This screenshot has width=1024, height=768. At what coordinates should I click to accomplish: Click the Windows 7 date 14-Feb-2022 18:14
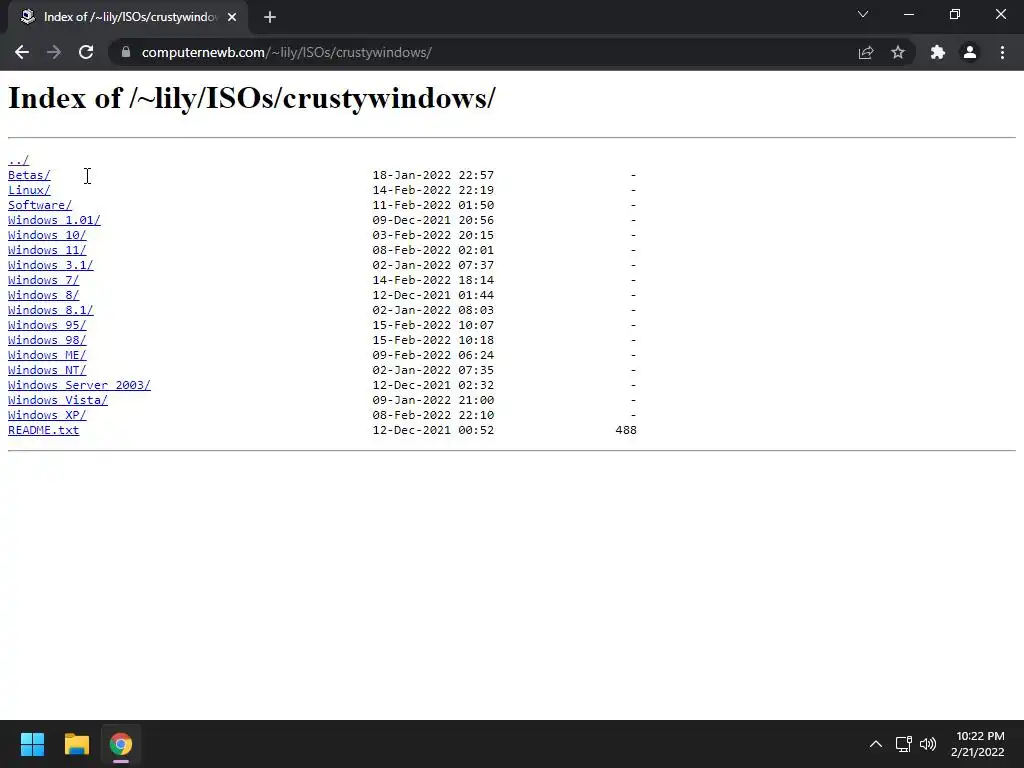tap(433, 280)
